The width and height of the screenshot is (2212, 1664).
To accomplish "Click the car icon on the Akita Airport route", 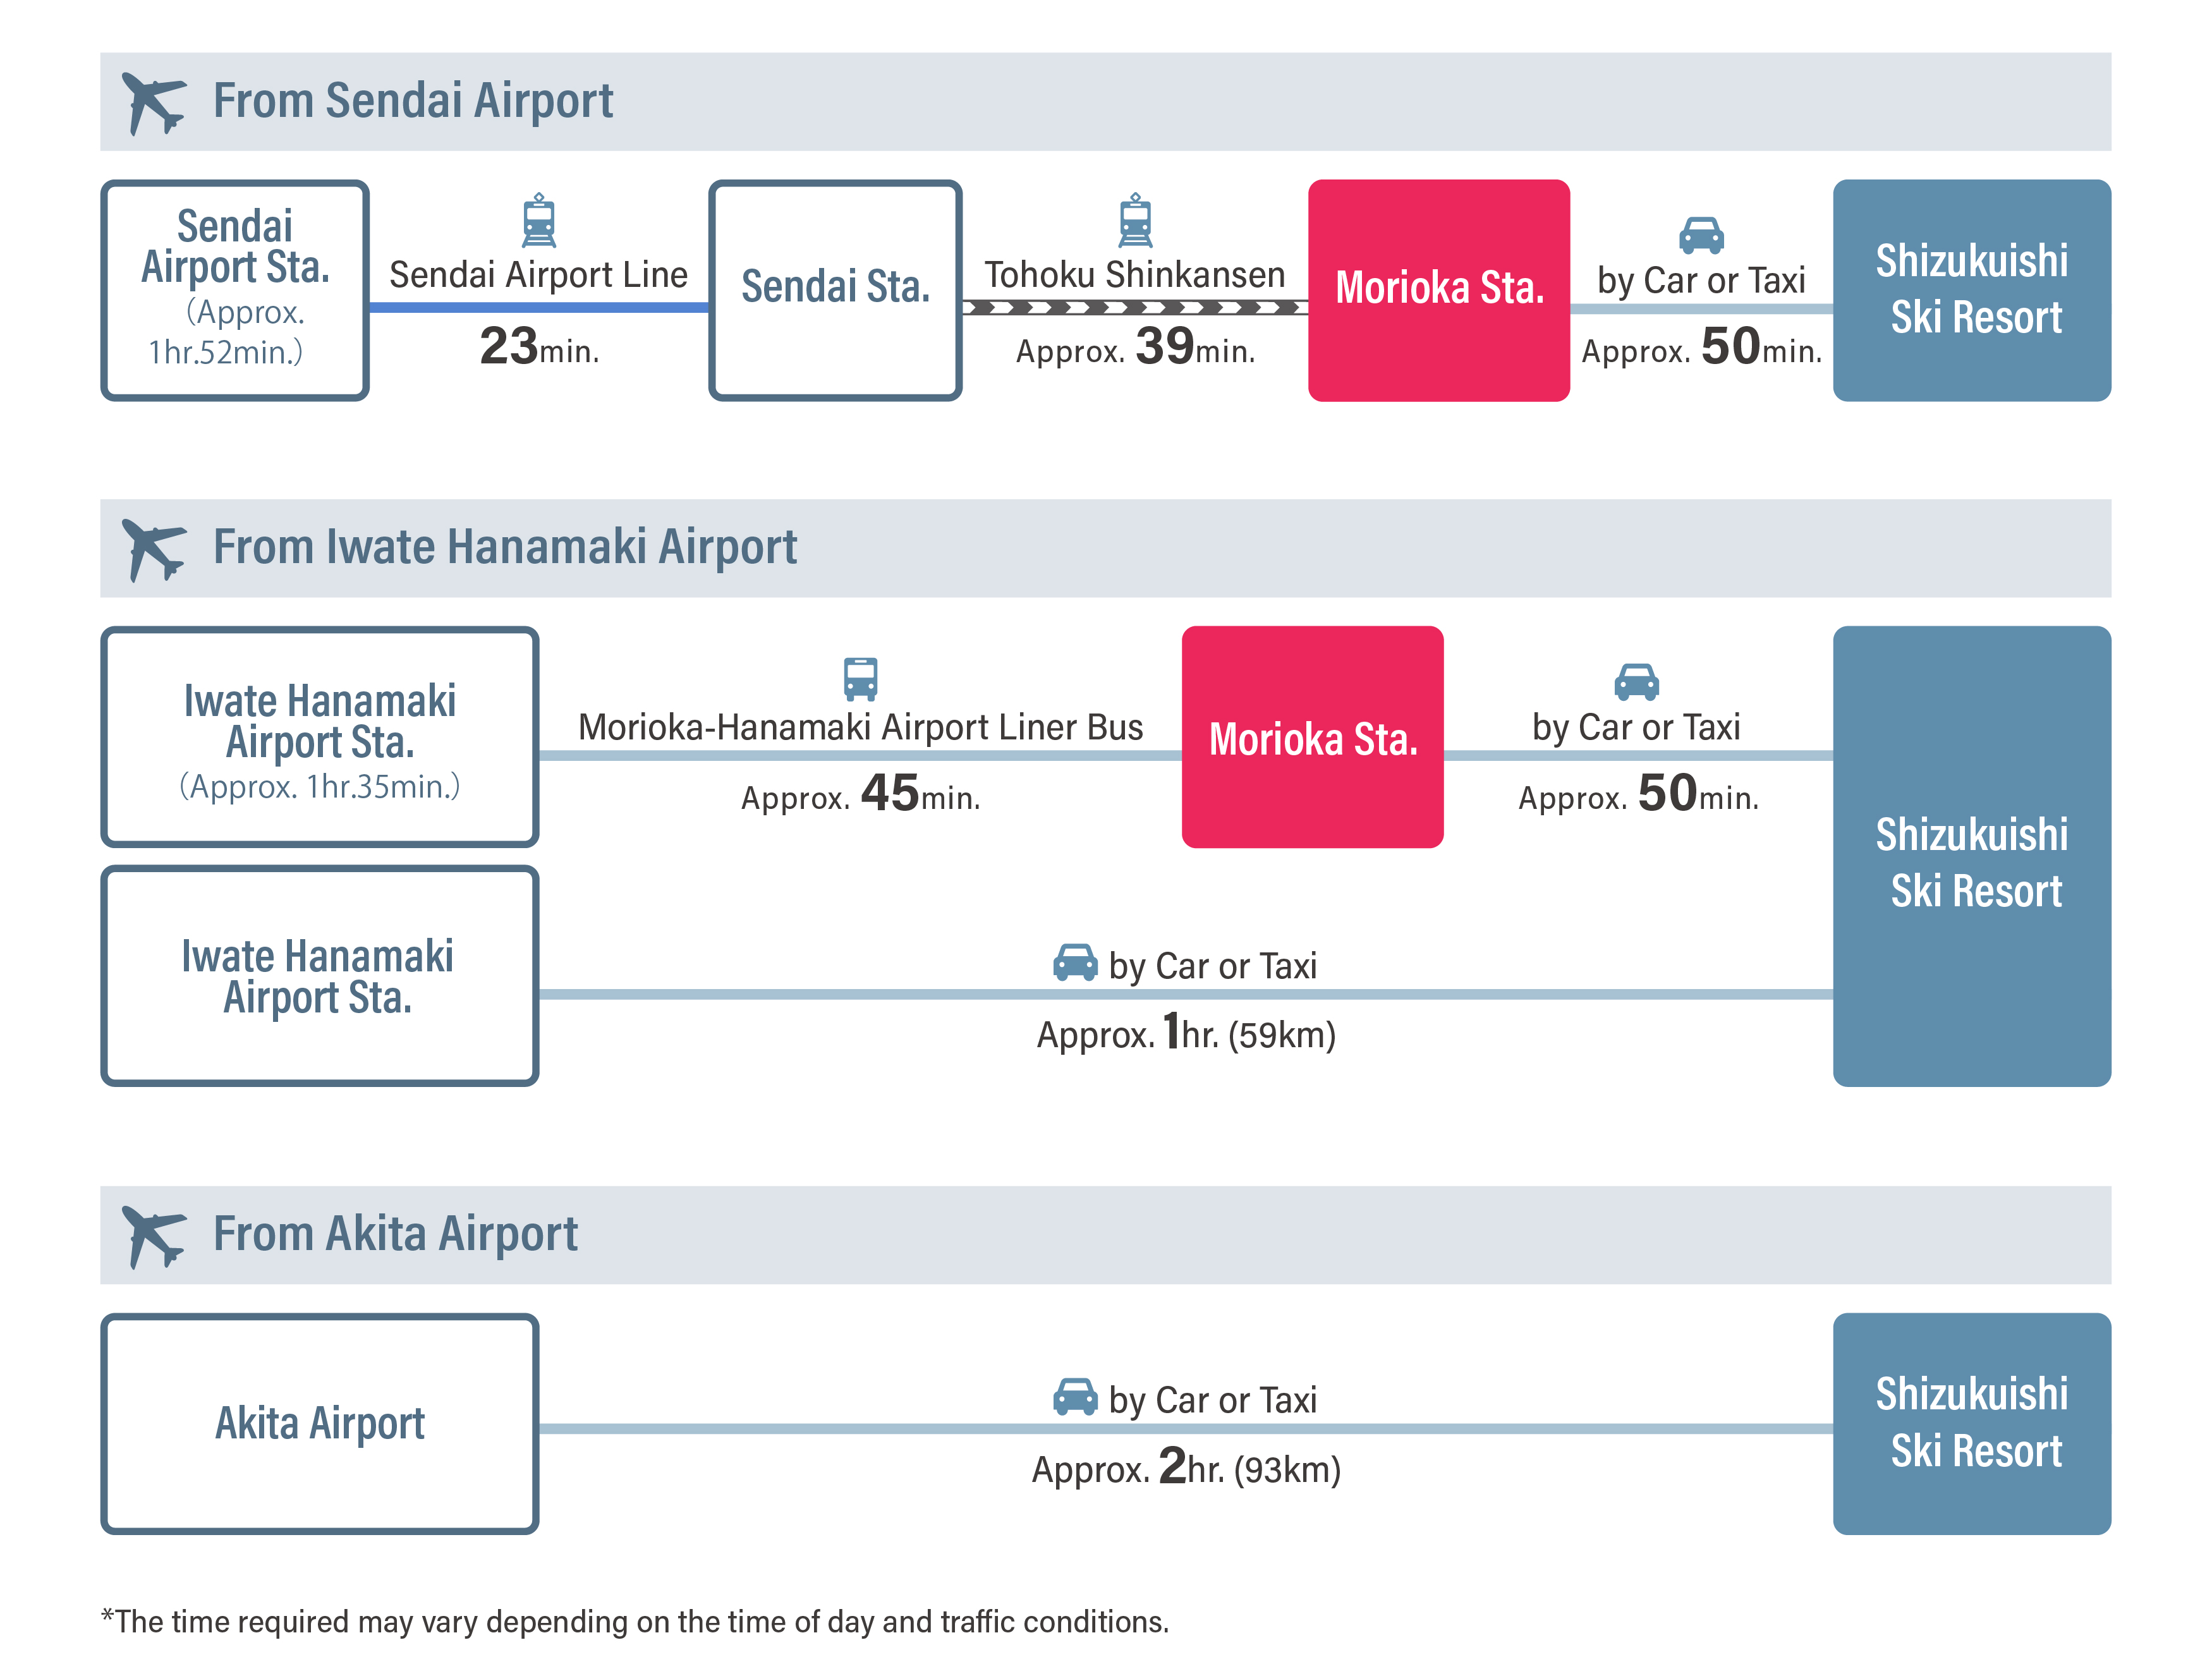I will point(1075,1397).
